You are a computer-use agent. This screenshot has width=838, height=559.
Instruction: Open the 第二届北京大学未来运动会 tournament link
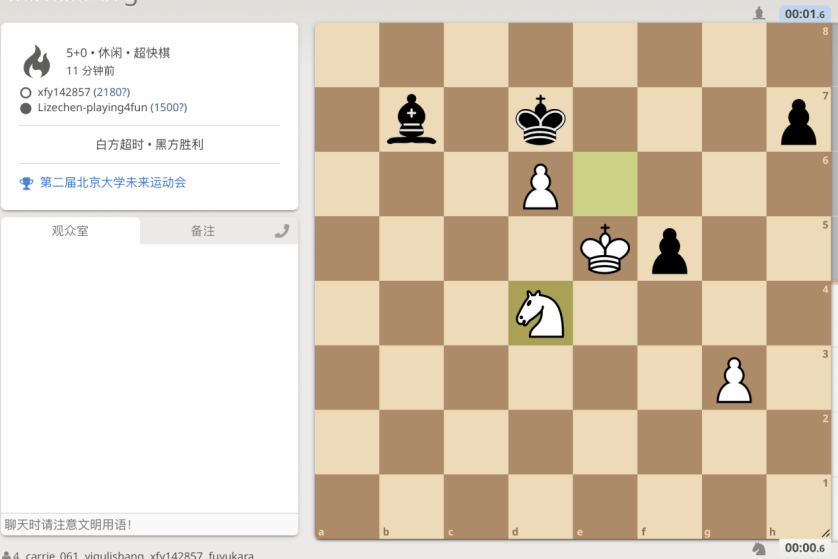click(113, 182)
